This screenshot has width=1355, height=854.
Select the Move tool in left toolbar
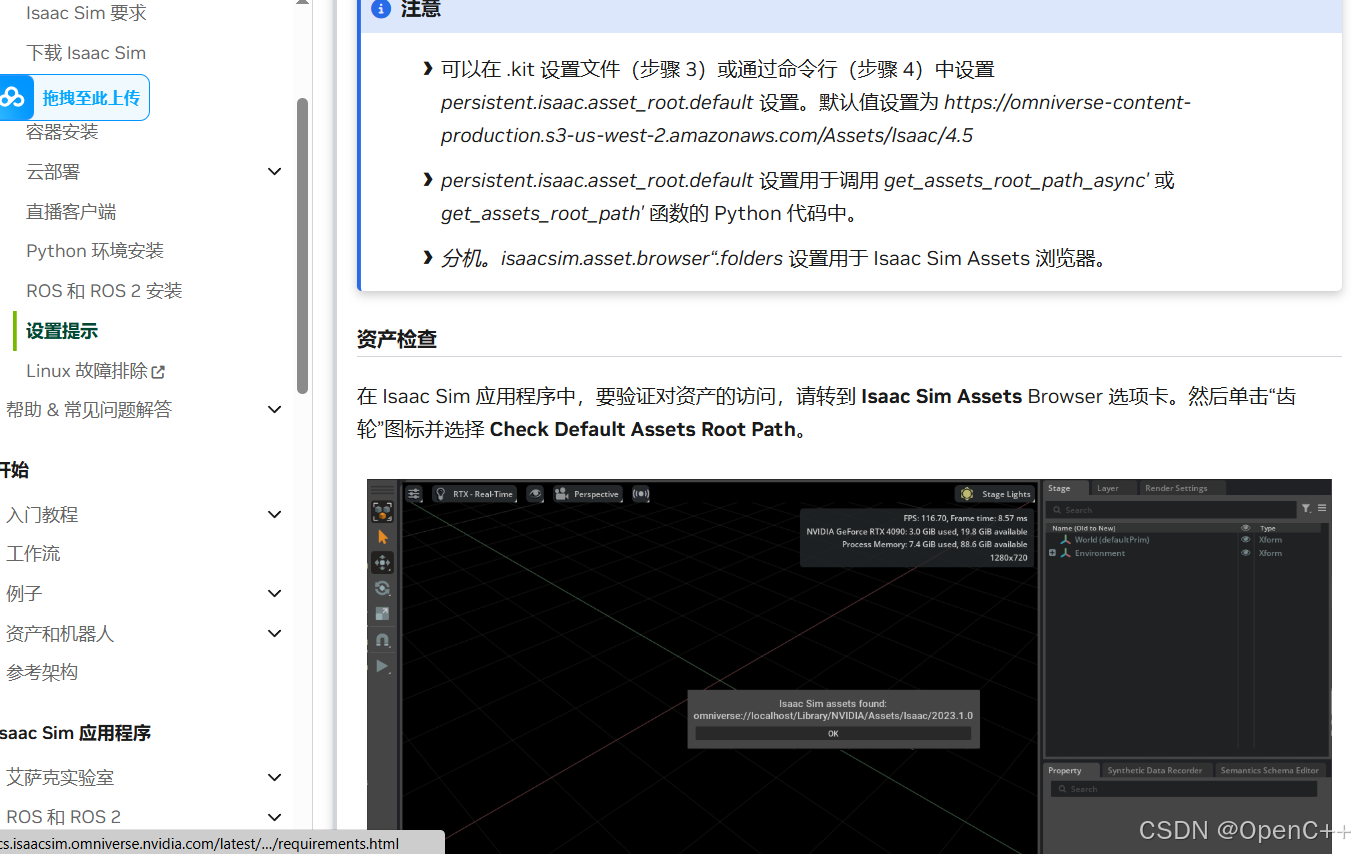(x=382, y=563)
